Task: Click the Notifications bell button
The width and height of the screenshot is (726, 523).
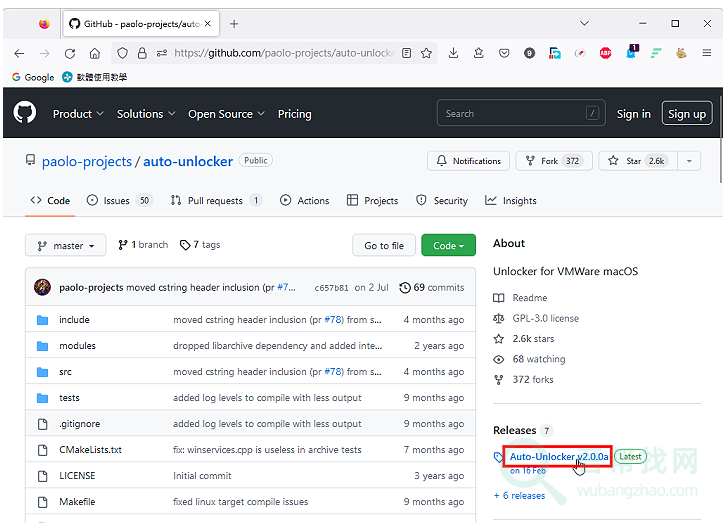Action: 468,161
